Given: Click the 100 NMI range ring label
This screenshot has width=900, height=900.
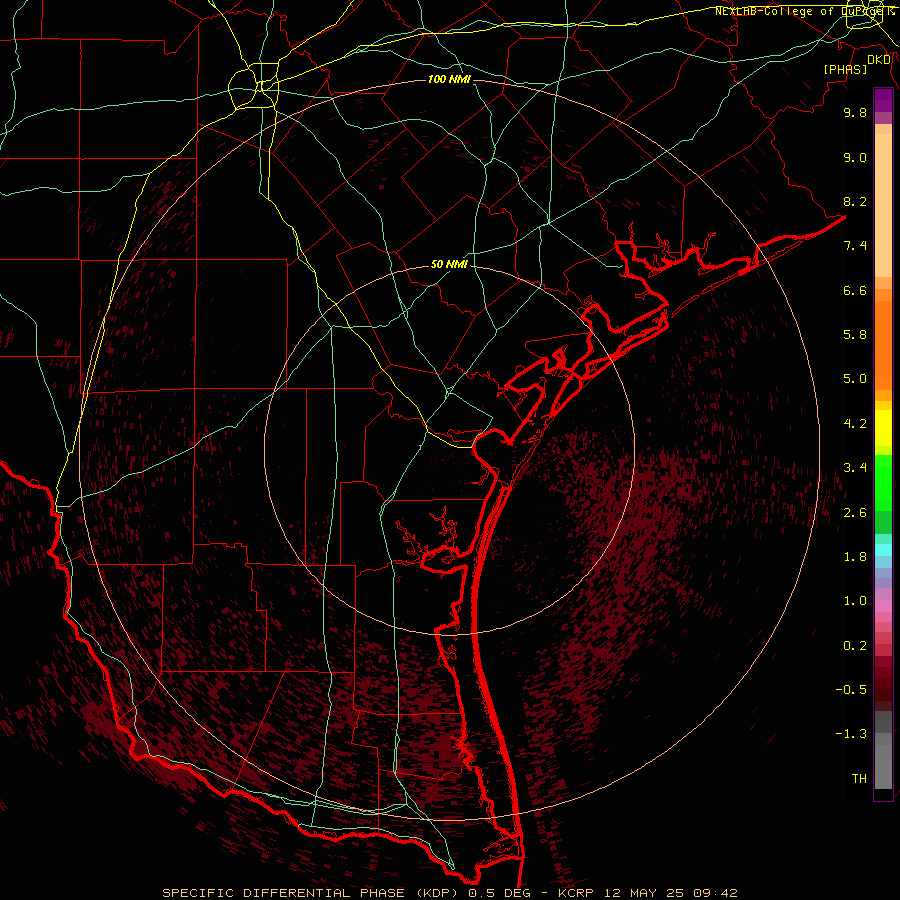Looking at the screenshot, I should click(449, 79).
